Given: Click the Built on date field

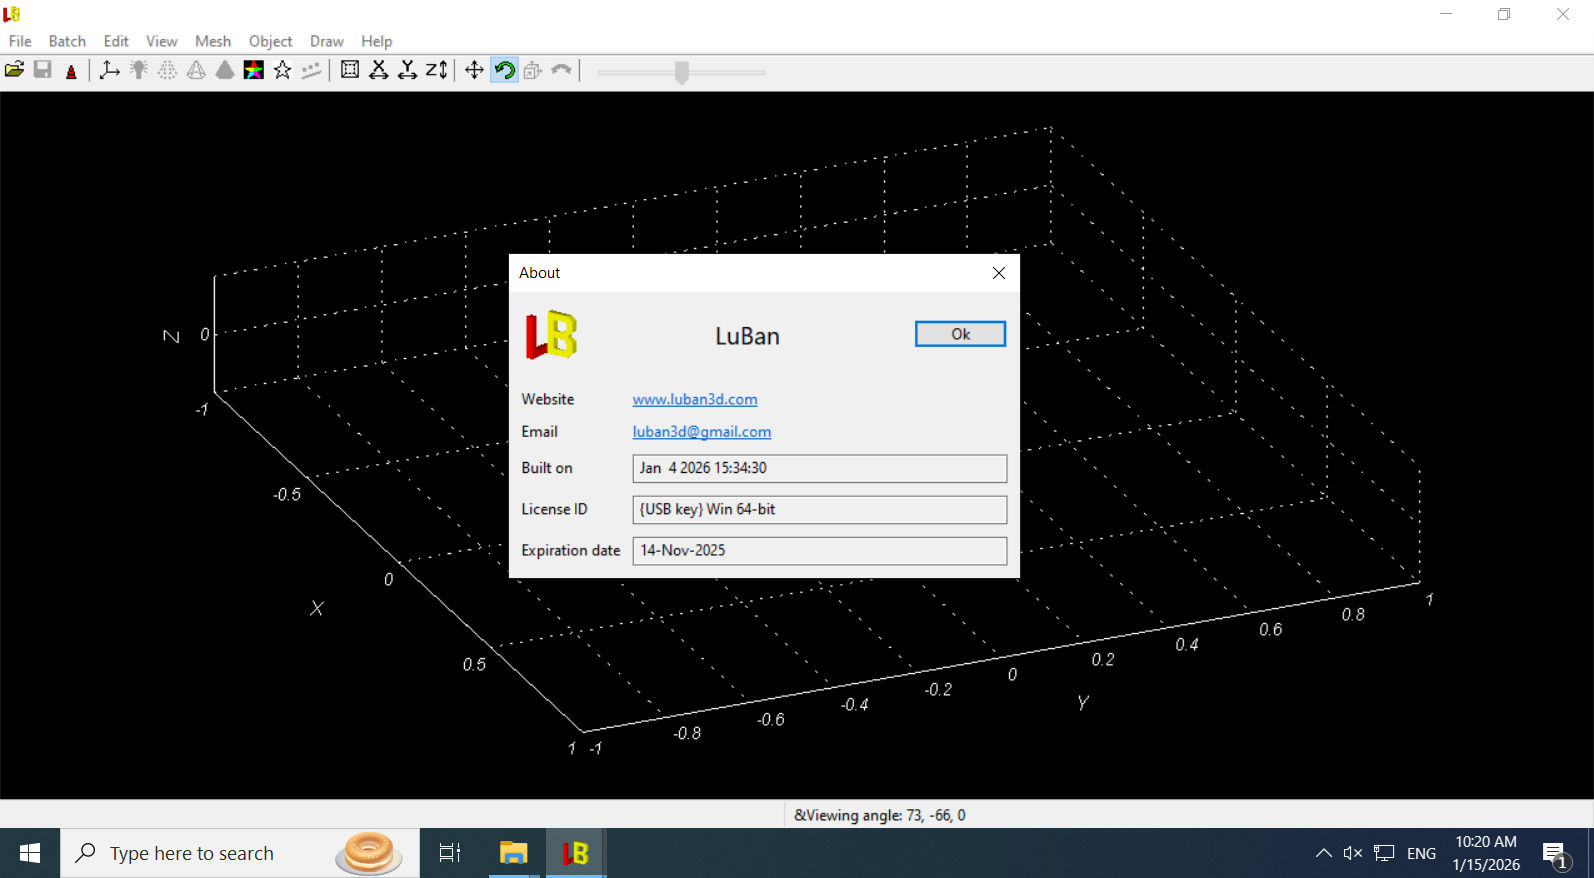Looking at the screenshot, I should [819, 468].
